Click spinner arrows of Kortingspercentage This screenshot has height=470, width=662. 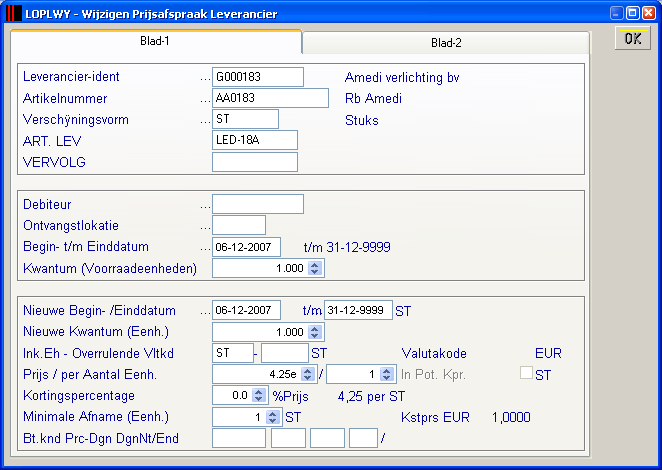[x=259, y=395]
